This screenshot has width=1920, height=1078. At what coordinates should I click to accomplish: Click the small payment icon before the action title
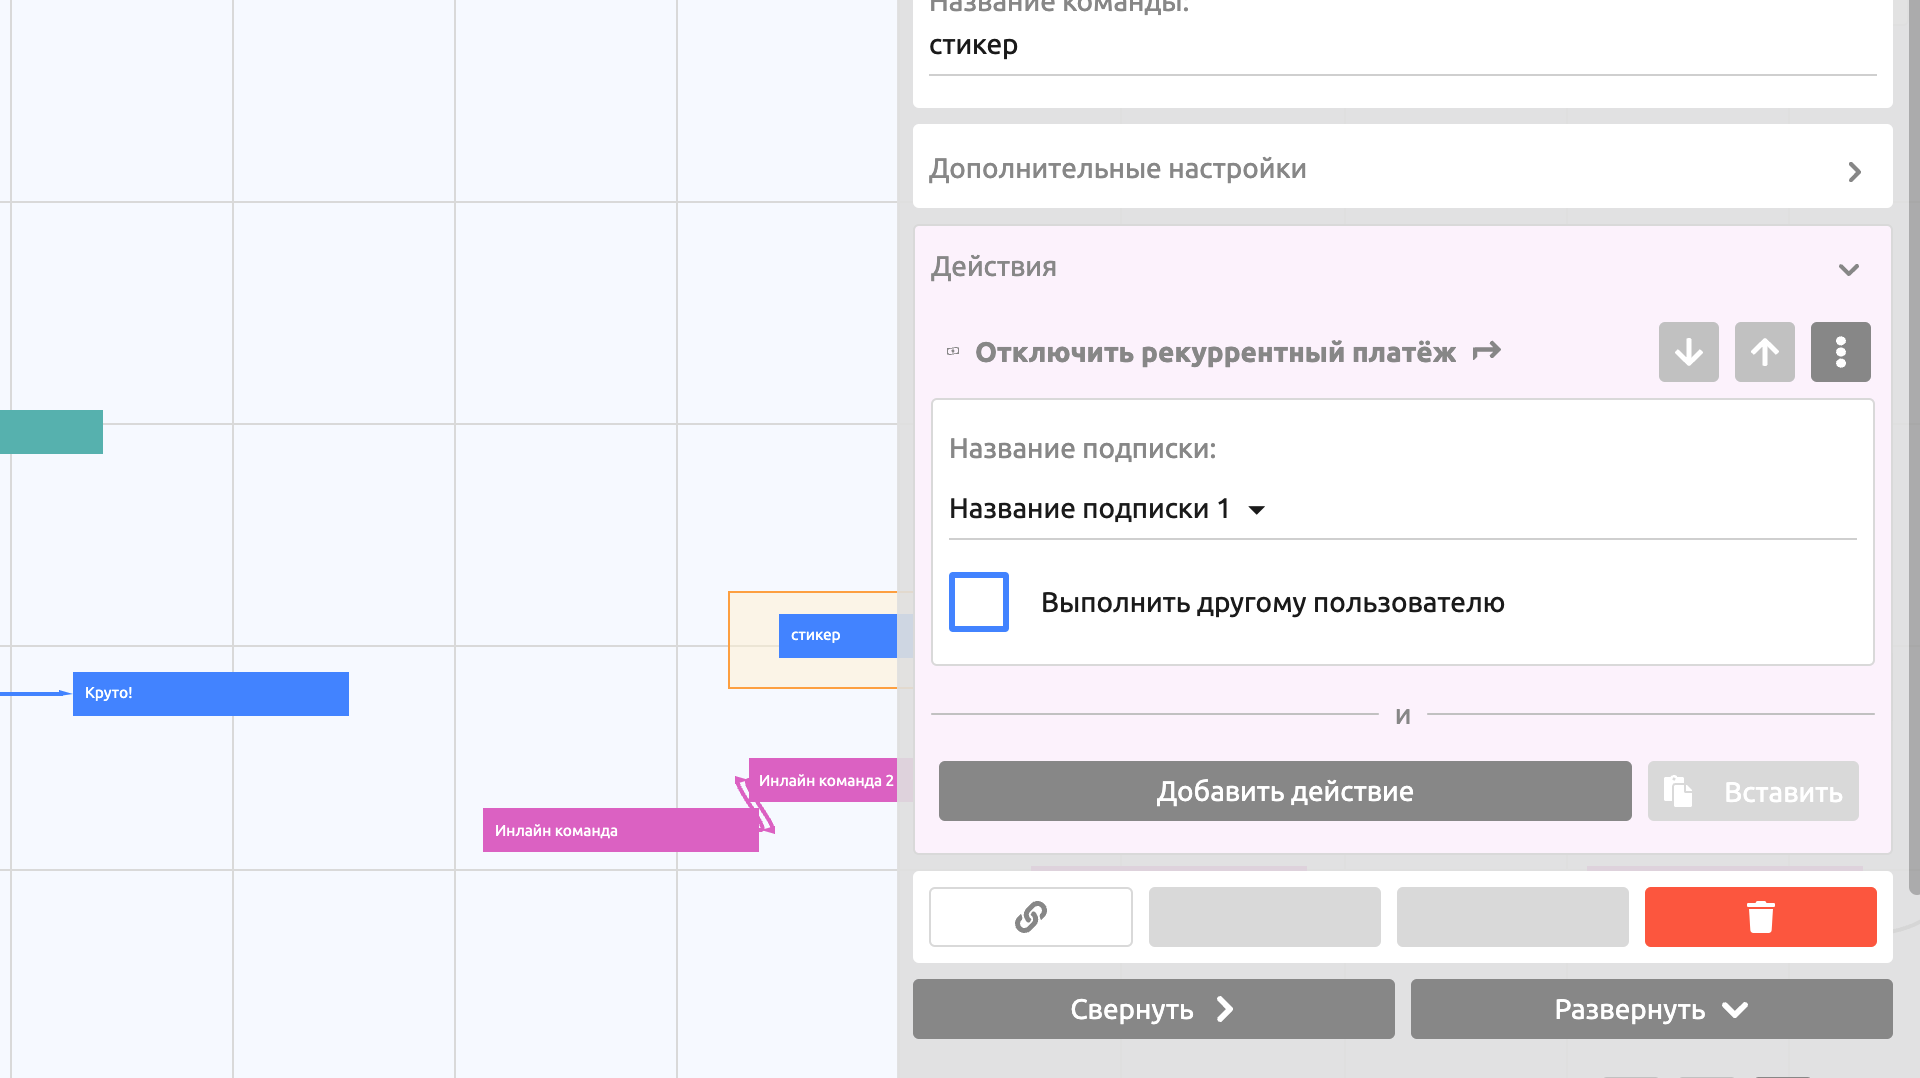(x=953, y=351)
